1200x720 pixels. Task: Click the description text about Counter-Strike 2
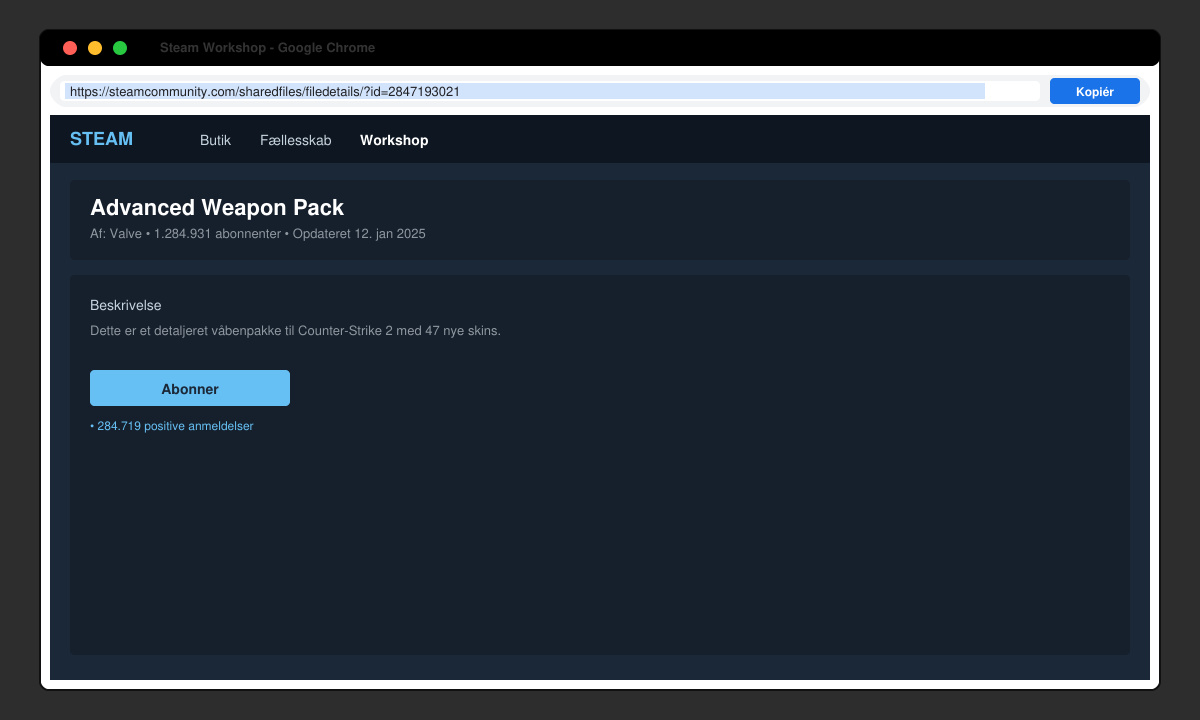pos(295,330)
